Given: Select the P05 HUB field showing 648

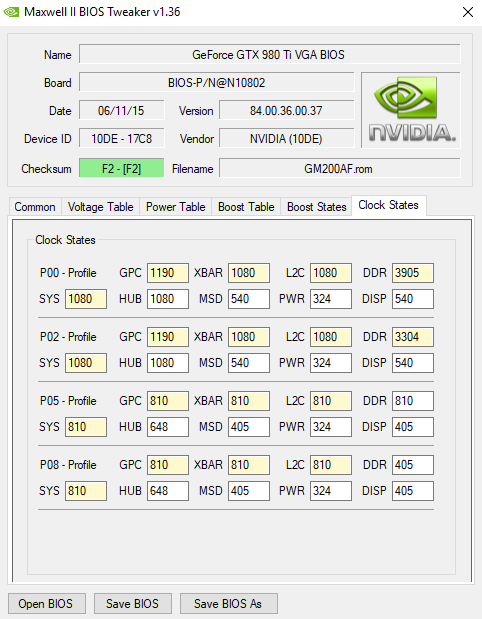Looking at the screenshot, I should pos(168,427).
